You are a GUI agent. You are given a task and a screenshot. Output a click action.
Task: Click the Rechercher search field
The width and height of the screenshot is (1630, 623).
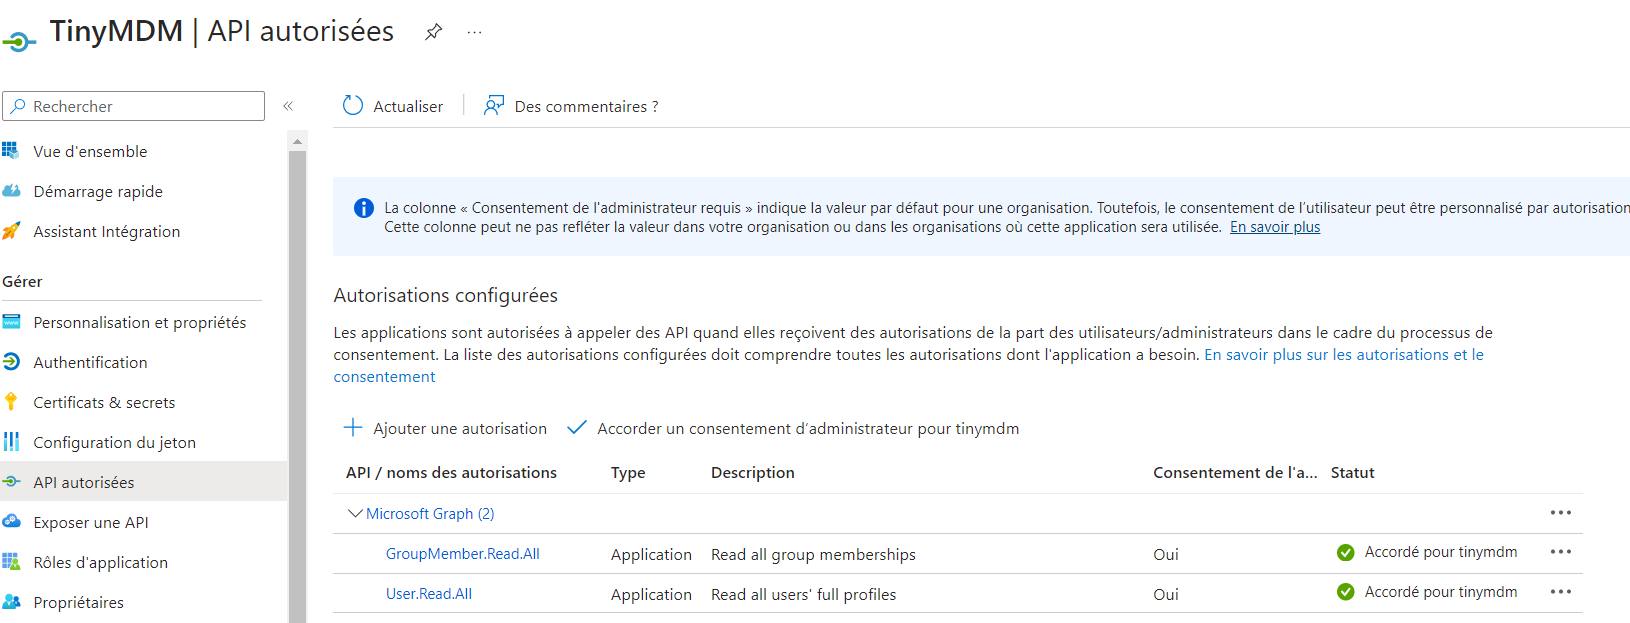click(134, 106)
